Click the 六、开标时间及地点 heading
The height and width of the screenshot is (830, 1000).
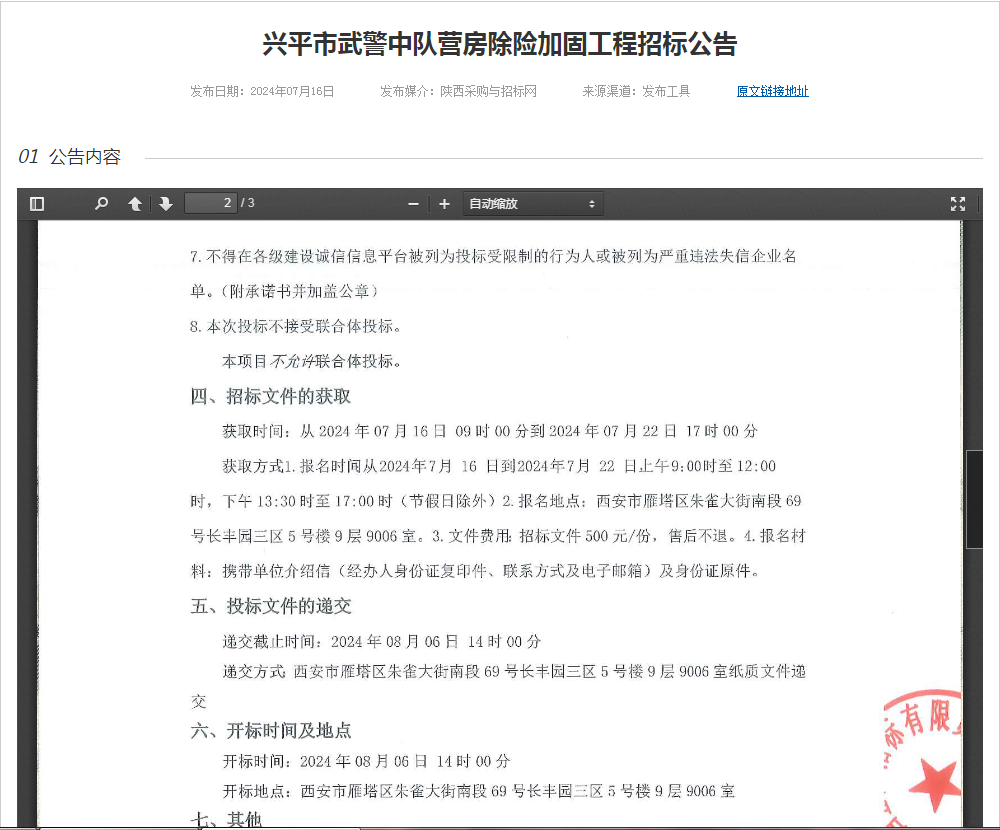click(271, 730)
